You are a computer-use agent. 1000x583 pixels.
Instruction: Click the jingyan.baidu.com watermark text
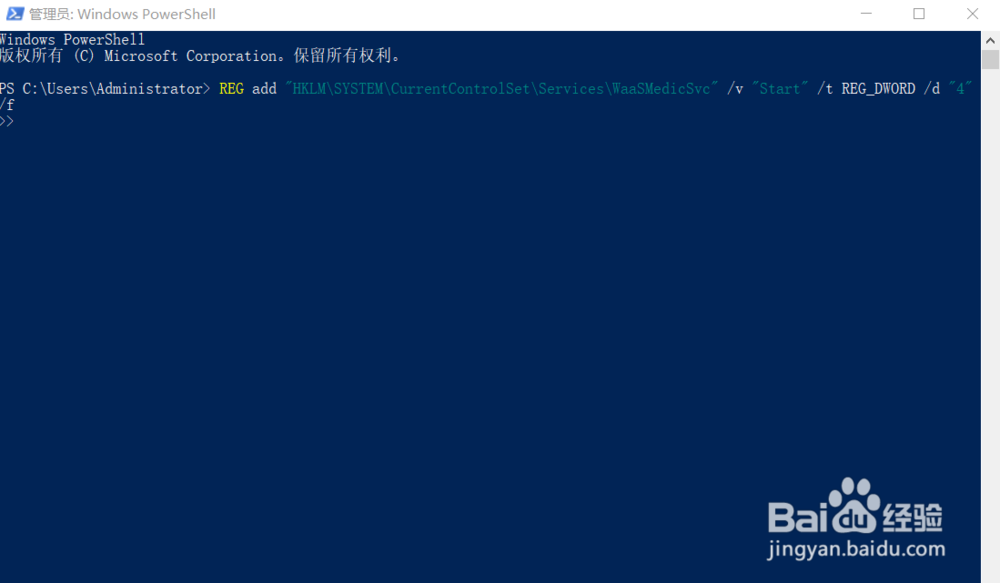pos(856,549)
